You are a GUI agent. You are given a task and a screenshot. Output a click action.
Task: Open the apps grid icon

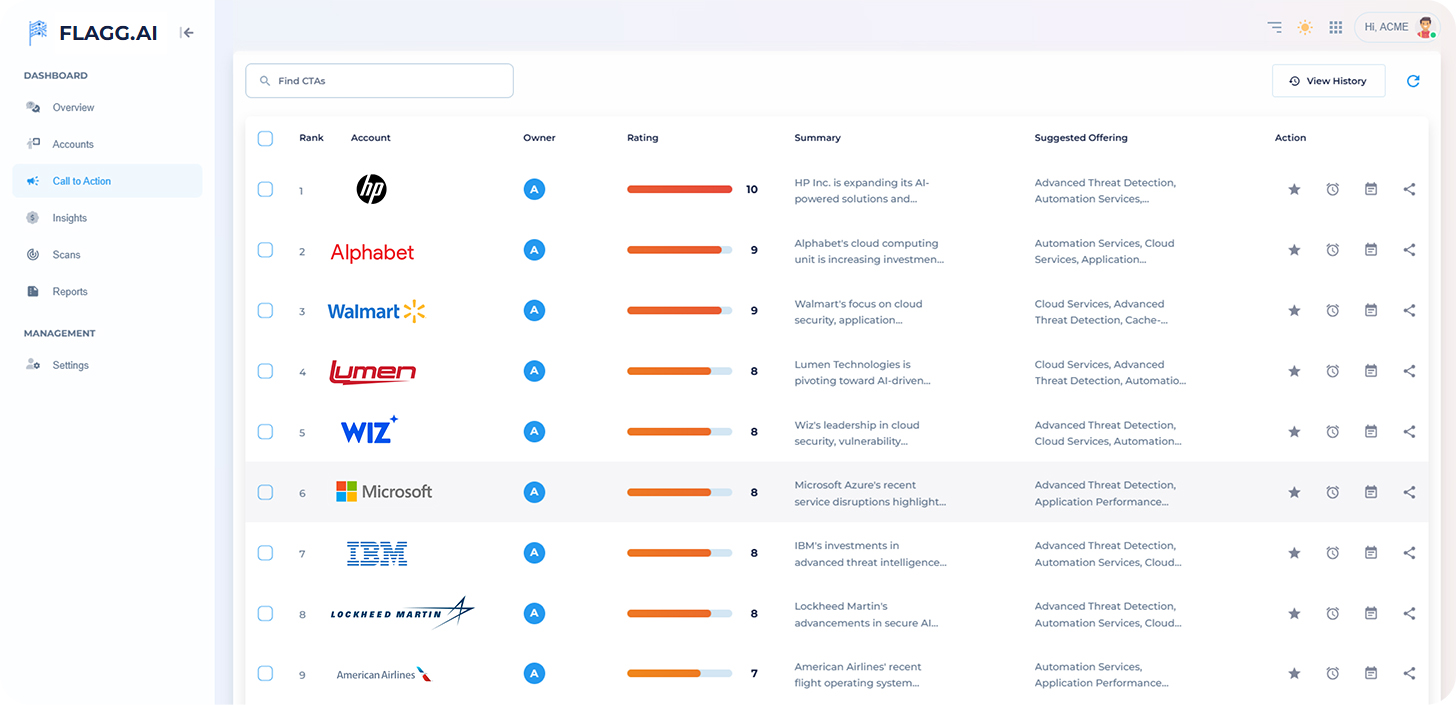coord(1336,27)
